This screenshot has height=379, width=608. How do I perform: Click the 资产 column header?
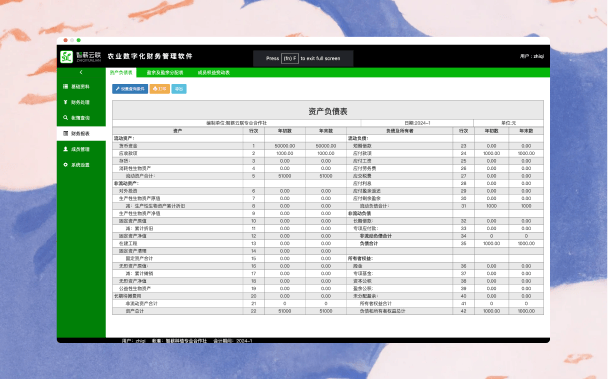[178, 131]
